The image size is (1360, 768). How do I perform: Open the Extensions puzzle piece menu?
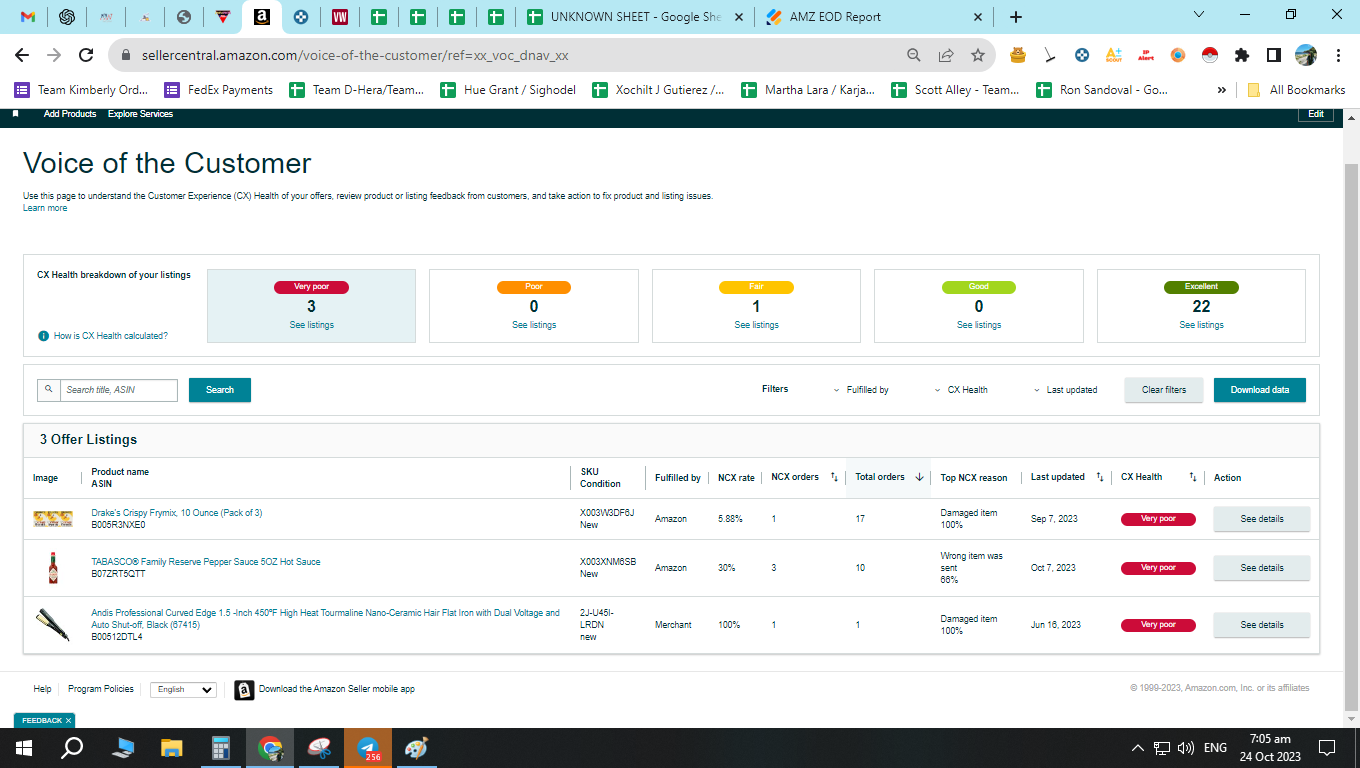point(1242,56)
